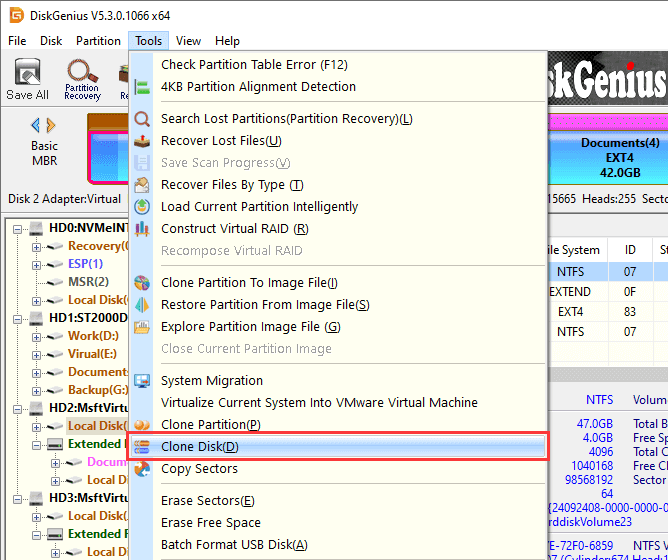Click the Recover Lost Files icon
The image size is (668, 560).
coord(142,141)
